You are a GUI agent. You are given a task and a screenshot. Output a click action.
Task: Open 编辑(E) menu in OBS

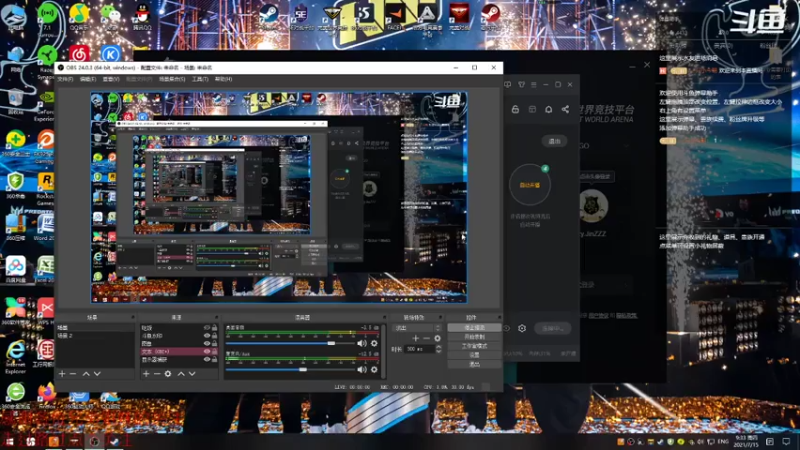coord(88,79)
